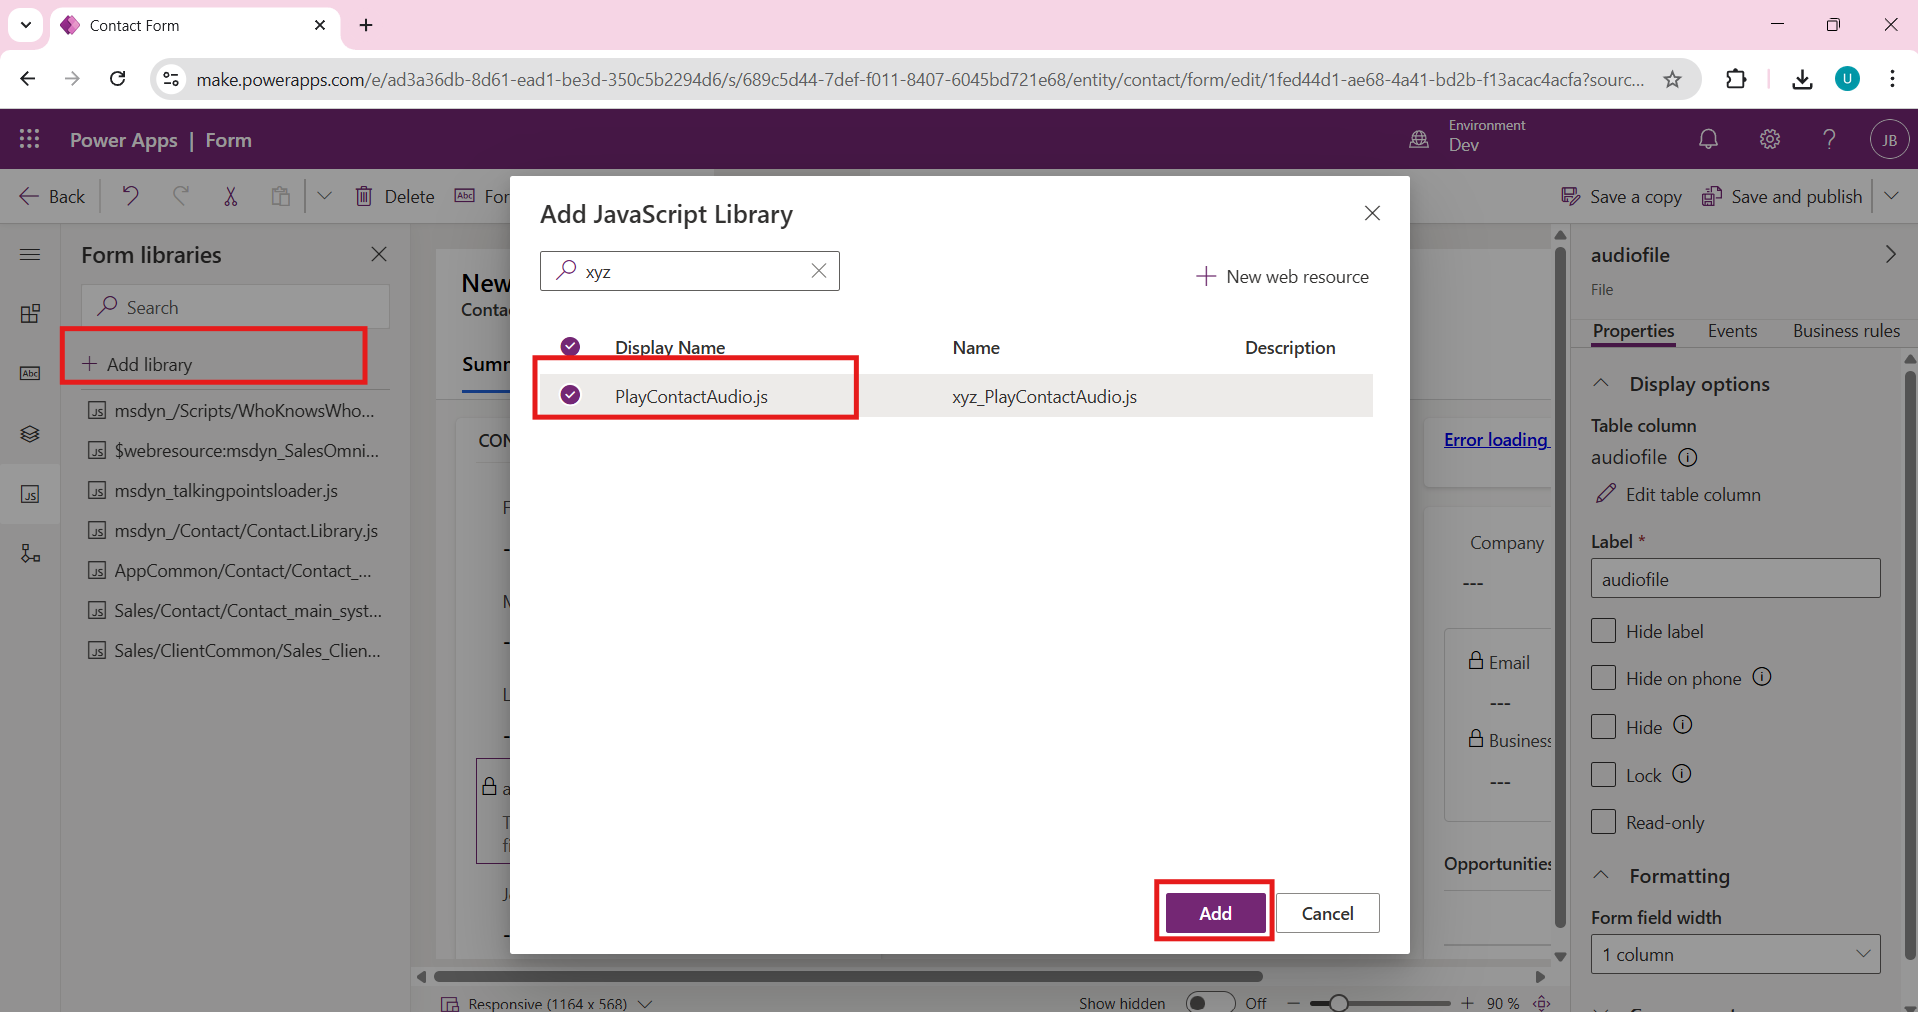Open the settings gear icon
This screenshot has width=1918, height=1012.
point(1769,140)
